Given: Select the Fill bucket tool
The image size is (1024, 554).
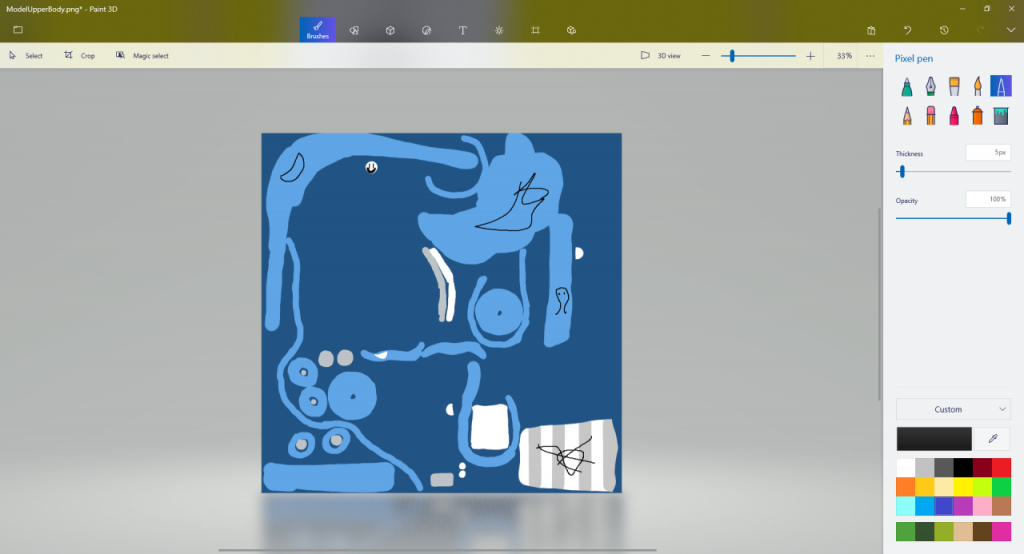Looking at the screenshot, I should pyautogui.click(x=1001, y=116).
